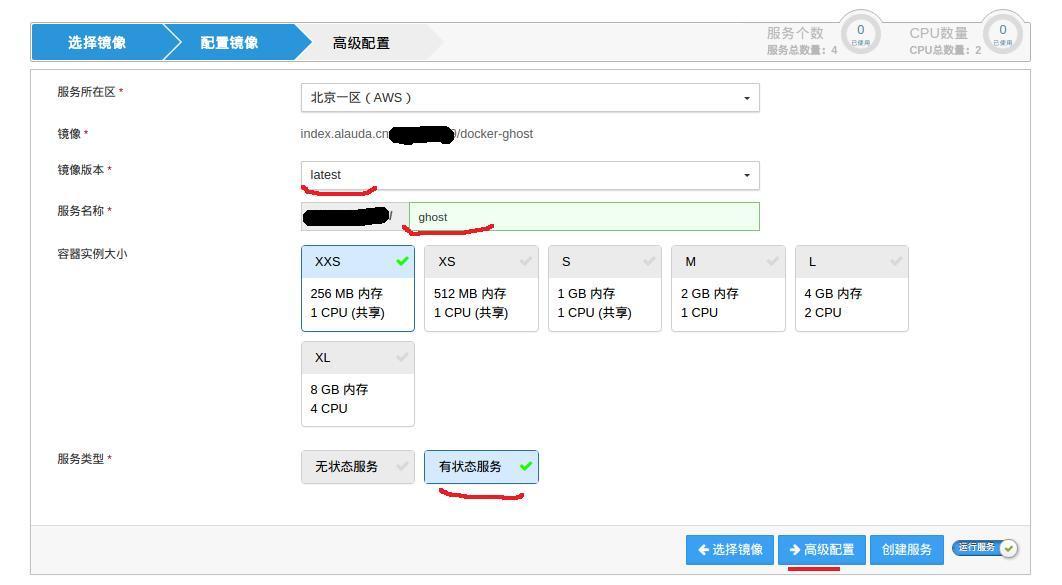Screen dimensions: 1062x585
Task: Click the back 选择镜像 button
Action: click(730, 550)
